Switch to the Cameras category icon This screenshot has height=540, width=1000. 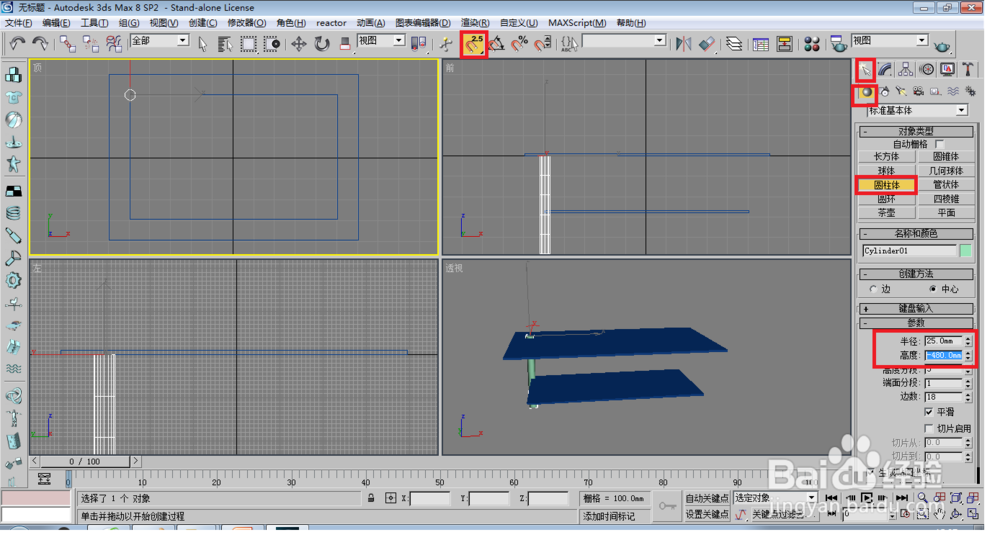pos(918,92)
